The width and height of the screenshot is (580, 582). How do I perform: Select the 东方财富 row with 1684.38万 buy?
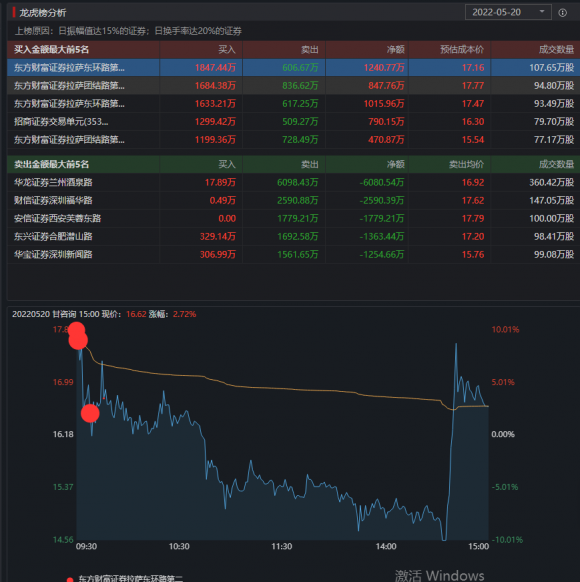click(x=293, y=85)
